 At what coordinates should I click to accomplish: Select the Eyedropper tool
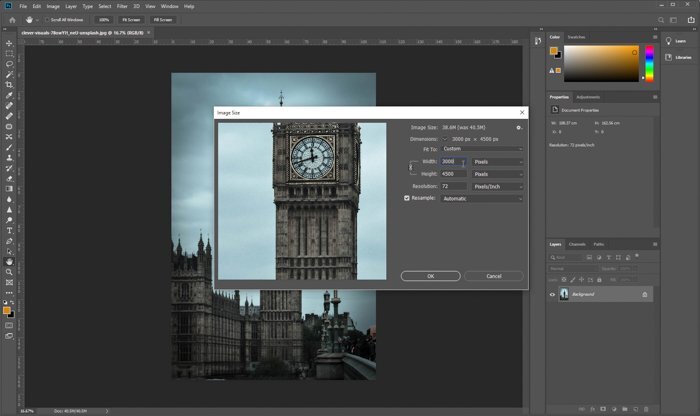pyautogui.click(x=9, y=95)
